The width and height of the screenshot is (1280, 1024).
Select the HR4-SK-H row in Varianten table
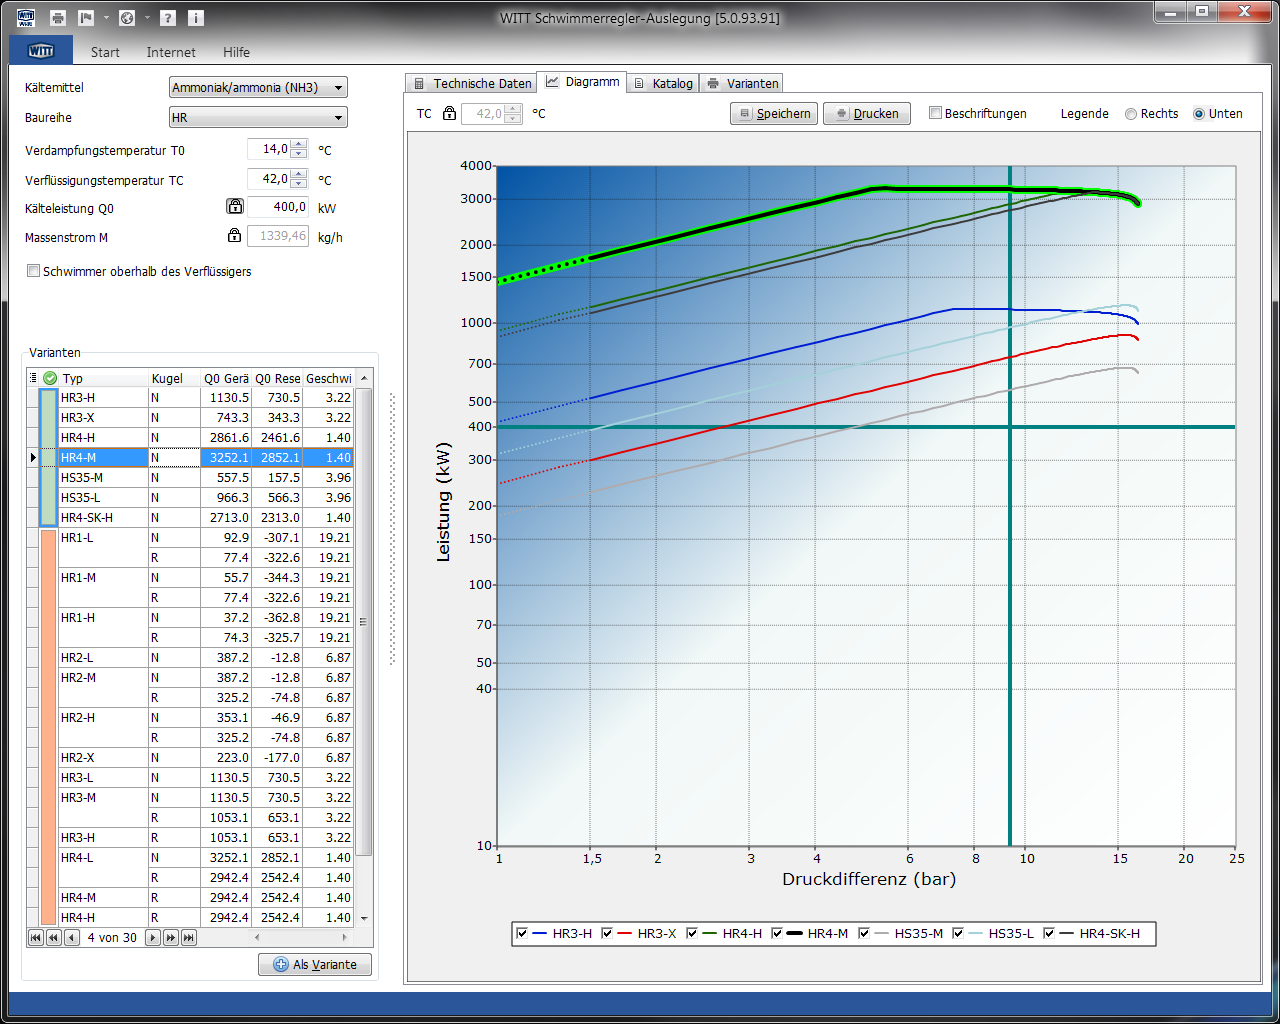pos(205,518)
